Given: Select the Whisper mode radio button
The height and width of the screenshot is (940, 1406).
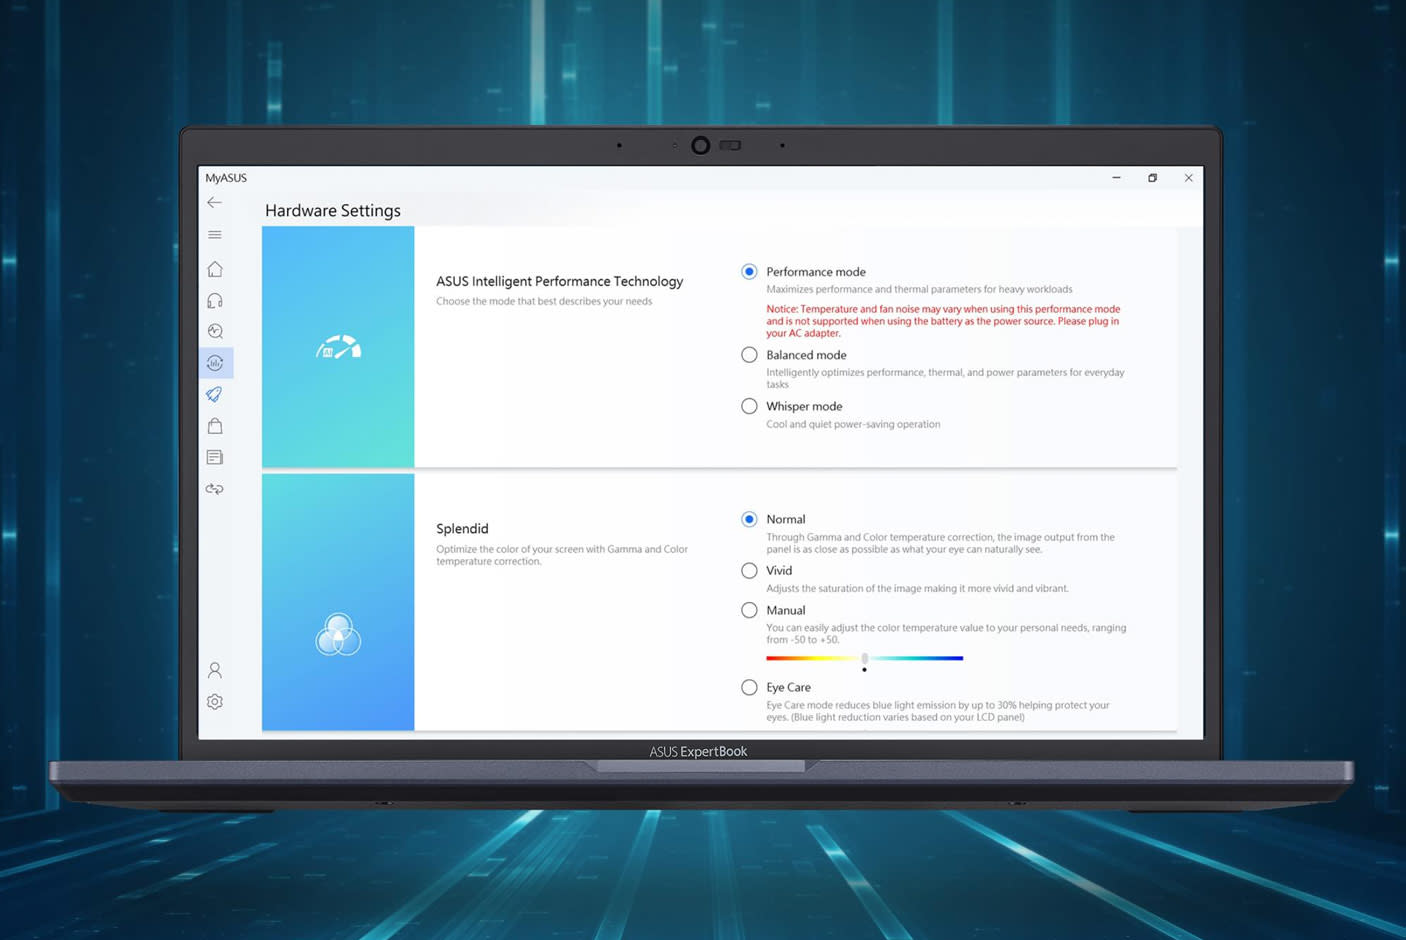Looking at the screenshot, I should tap(749, 406).
